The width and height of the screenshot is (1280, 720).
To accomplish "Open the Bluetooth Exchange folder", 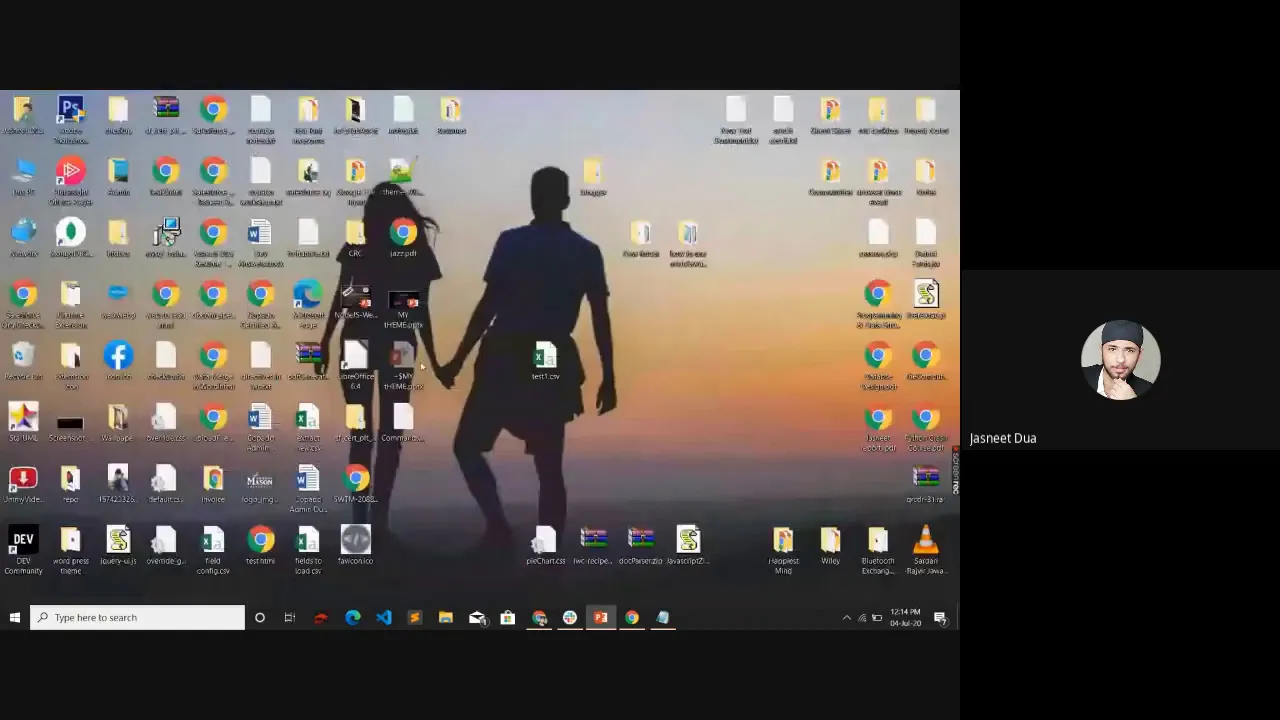I will click(878, 551).
